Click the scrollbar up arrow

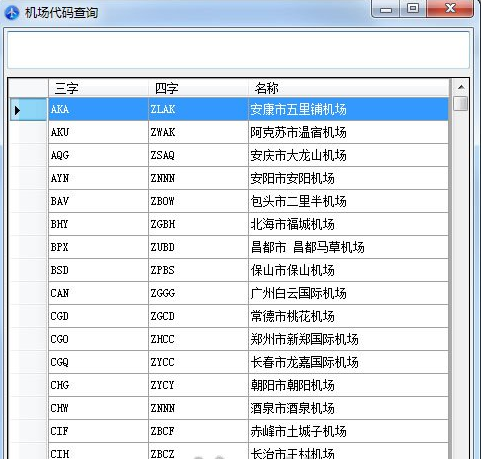pyautogui.click(x=461, y=87)
